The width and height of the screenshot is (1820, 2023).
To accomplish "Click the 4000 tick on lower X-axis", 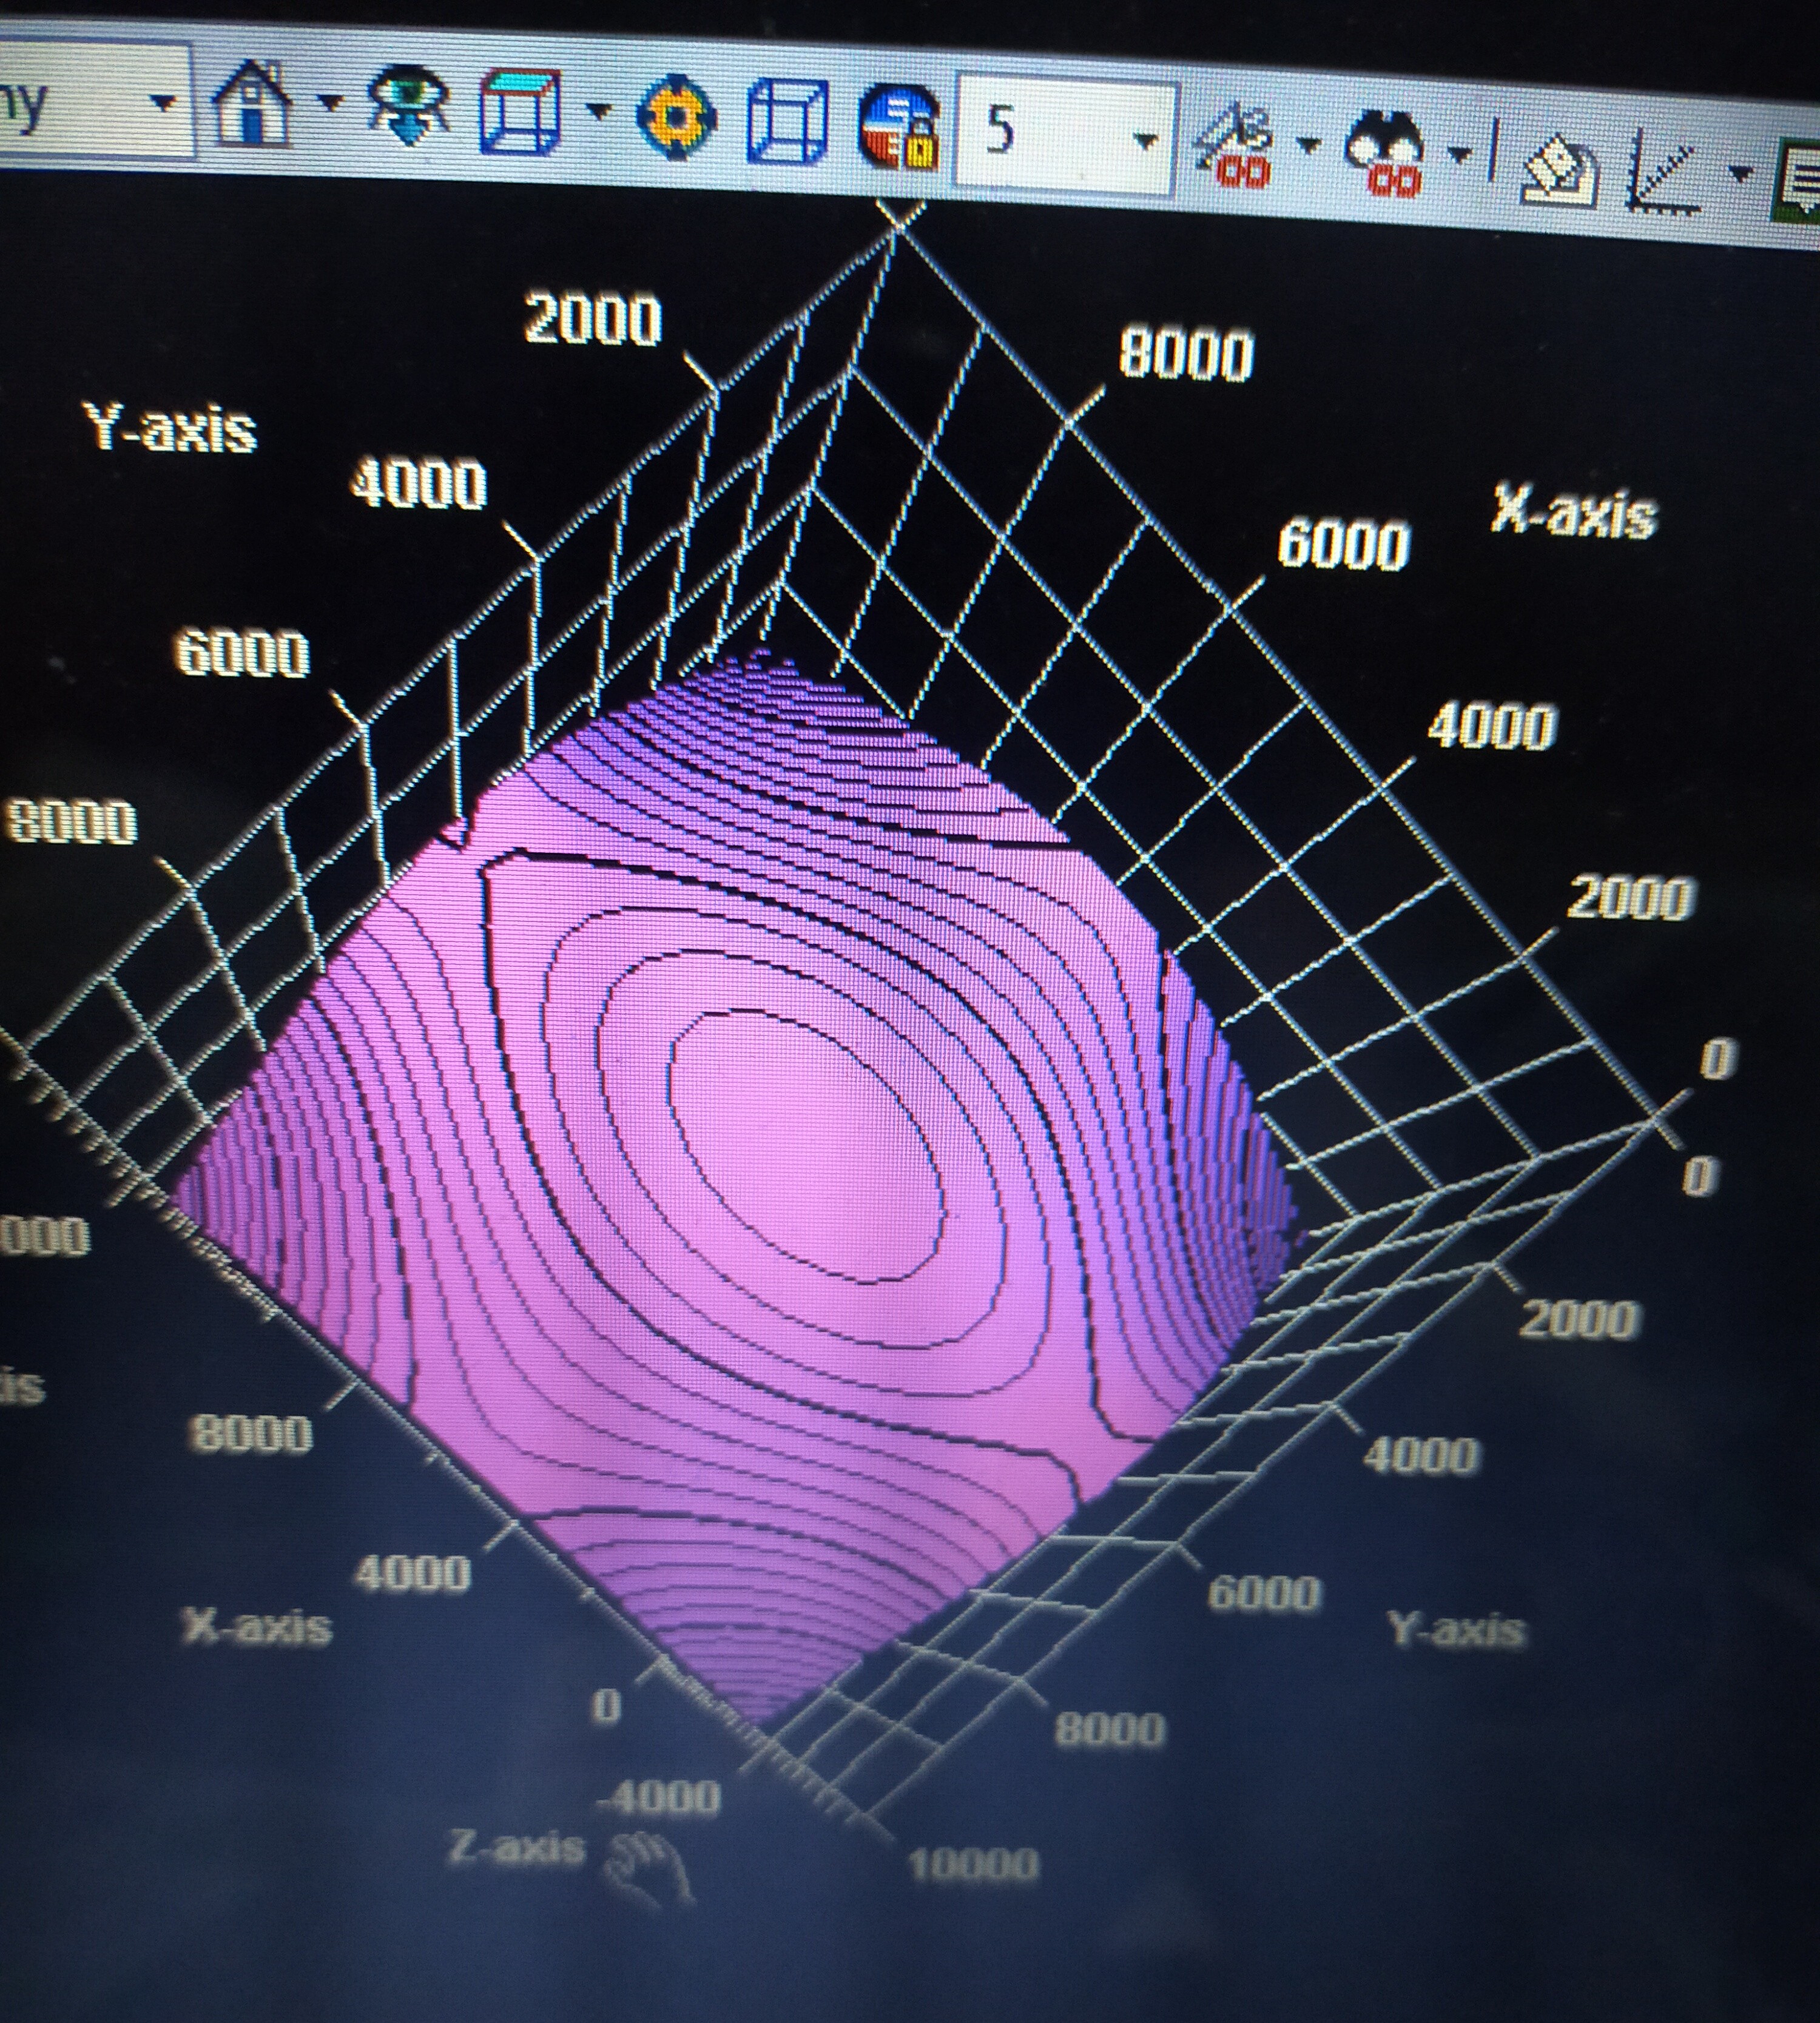I will 413,1574.
